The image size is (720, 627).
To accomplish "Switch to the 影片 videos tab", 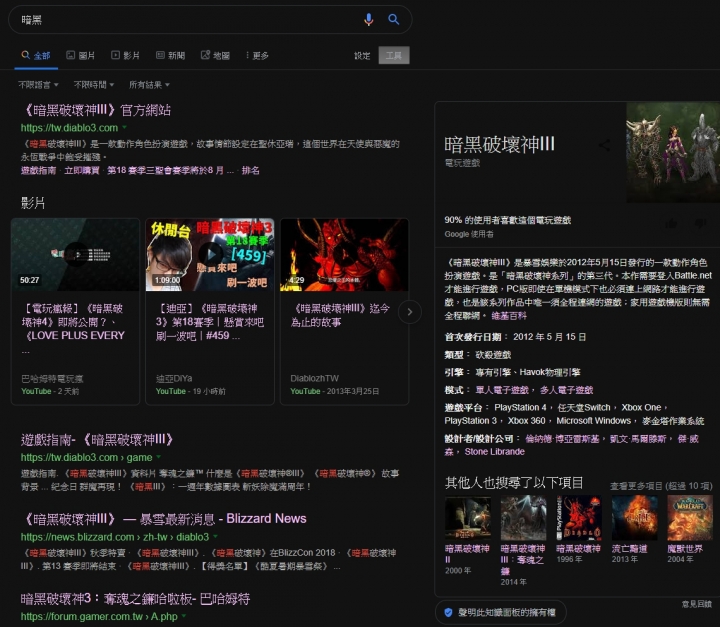I will point(125,56).
